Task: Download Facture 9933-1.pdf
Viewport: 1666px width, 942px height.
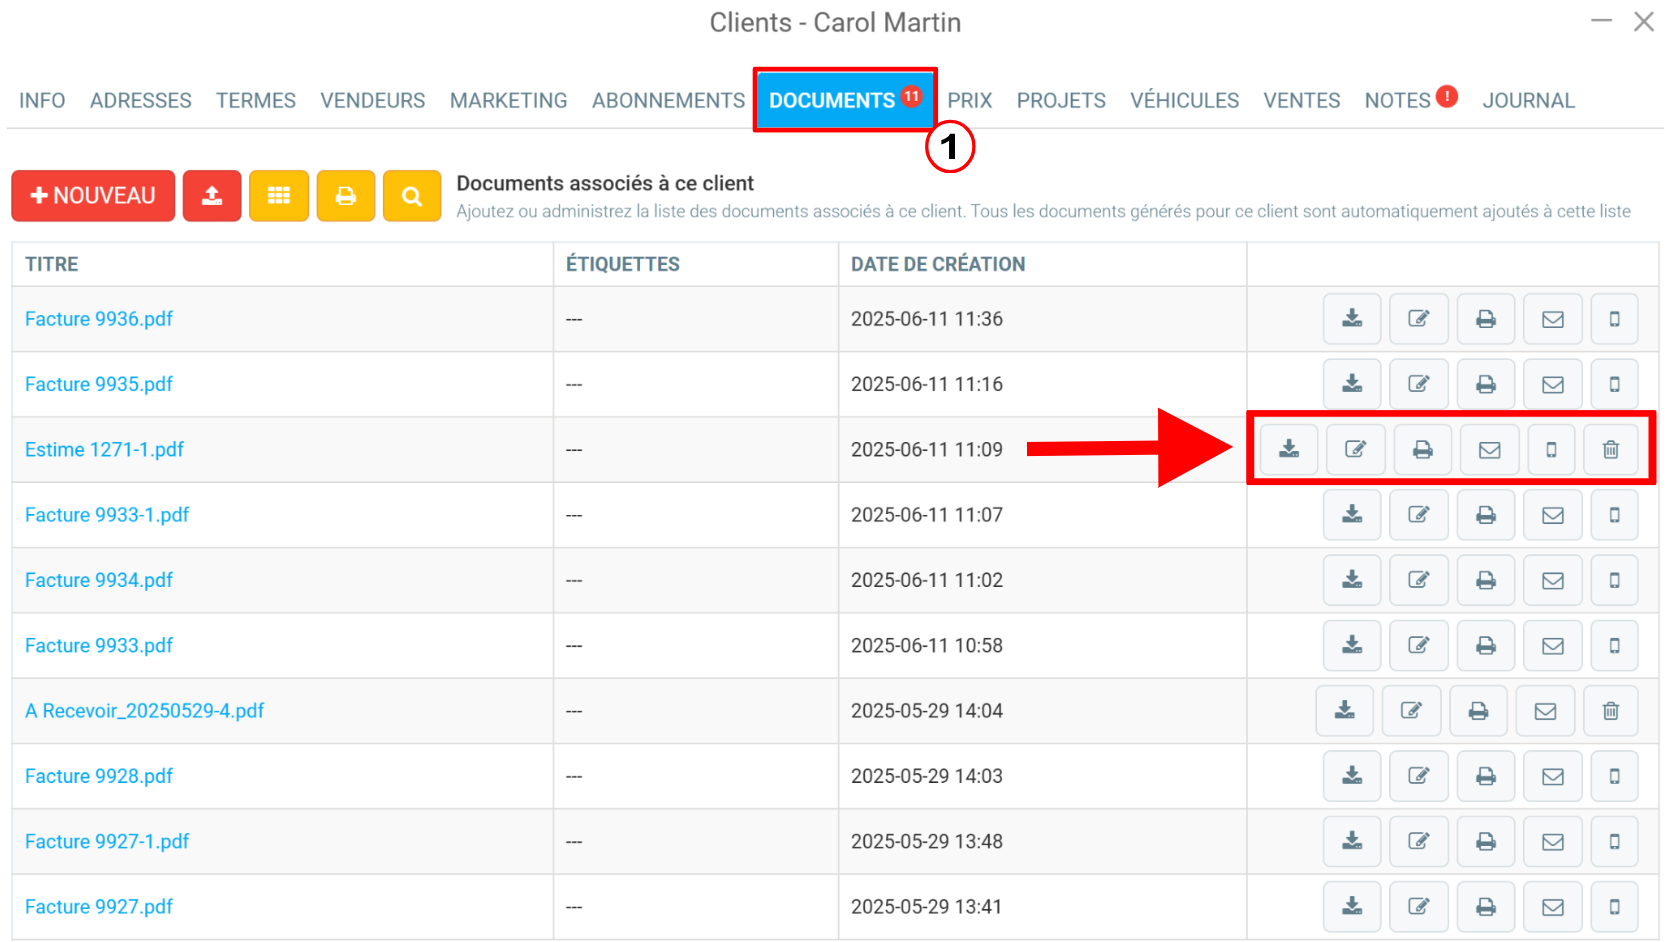Action: coord(1352,515)
